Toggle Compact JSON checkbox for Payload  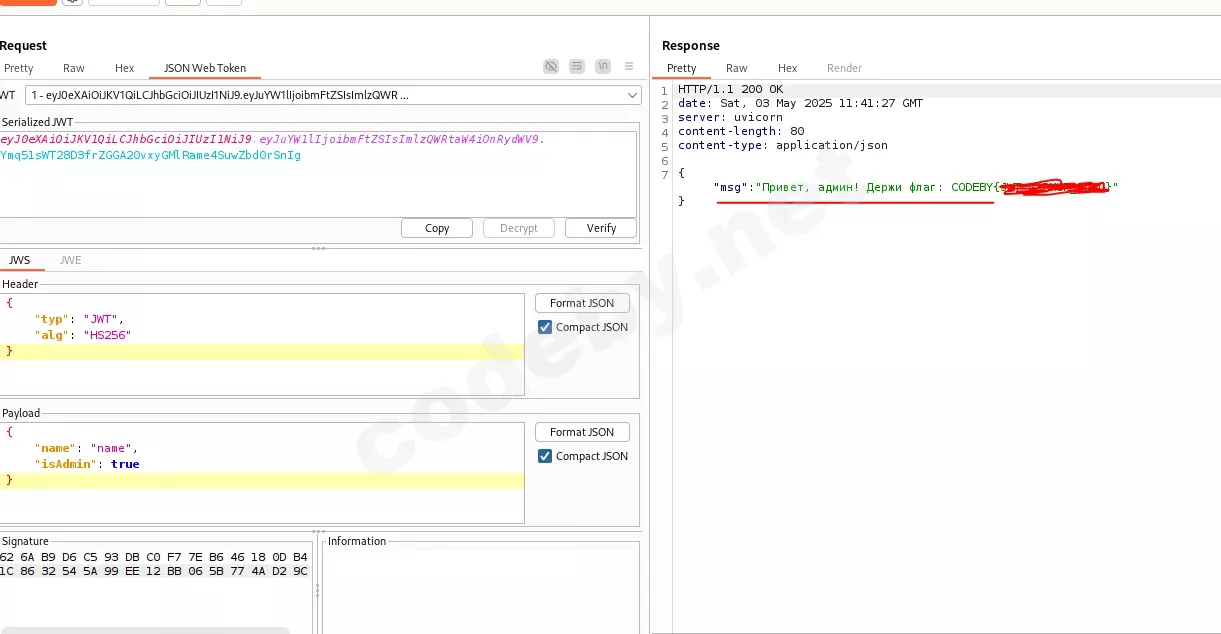545,456
